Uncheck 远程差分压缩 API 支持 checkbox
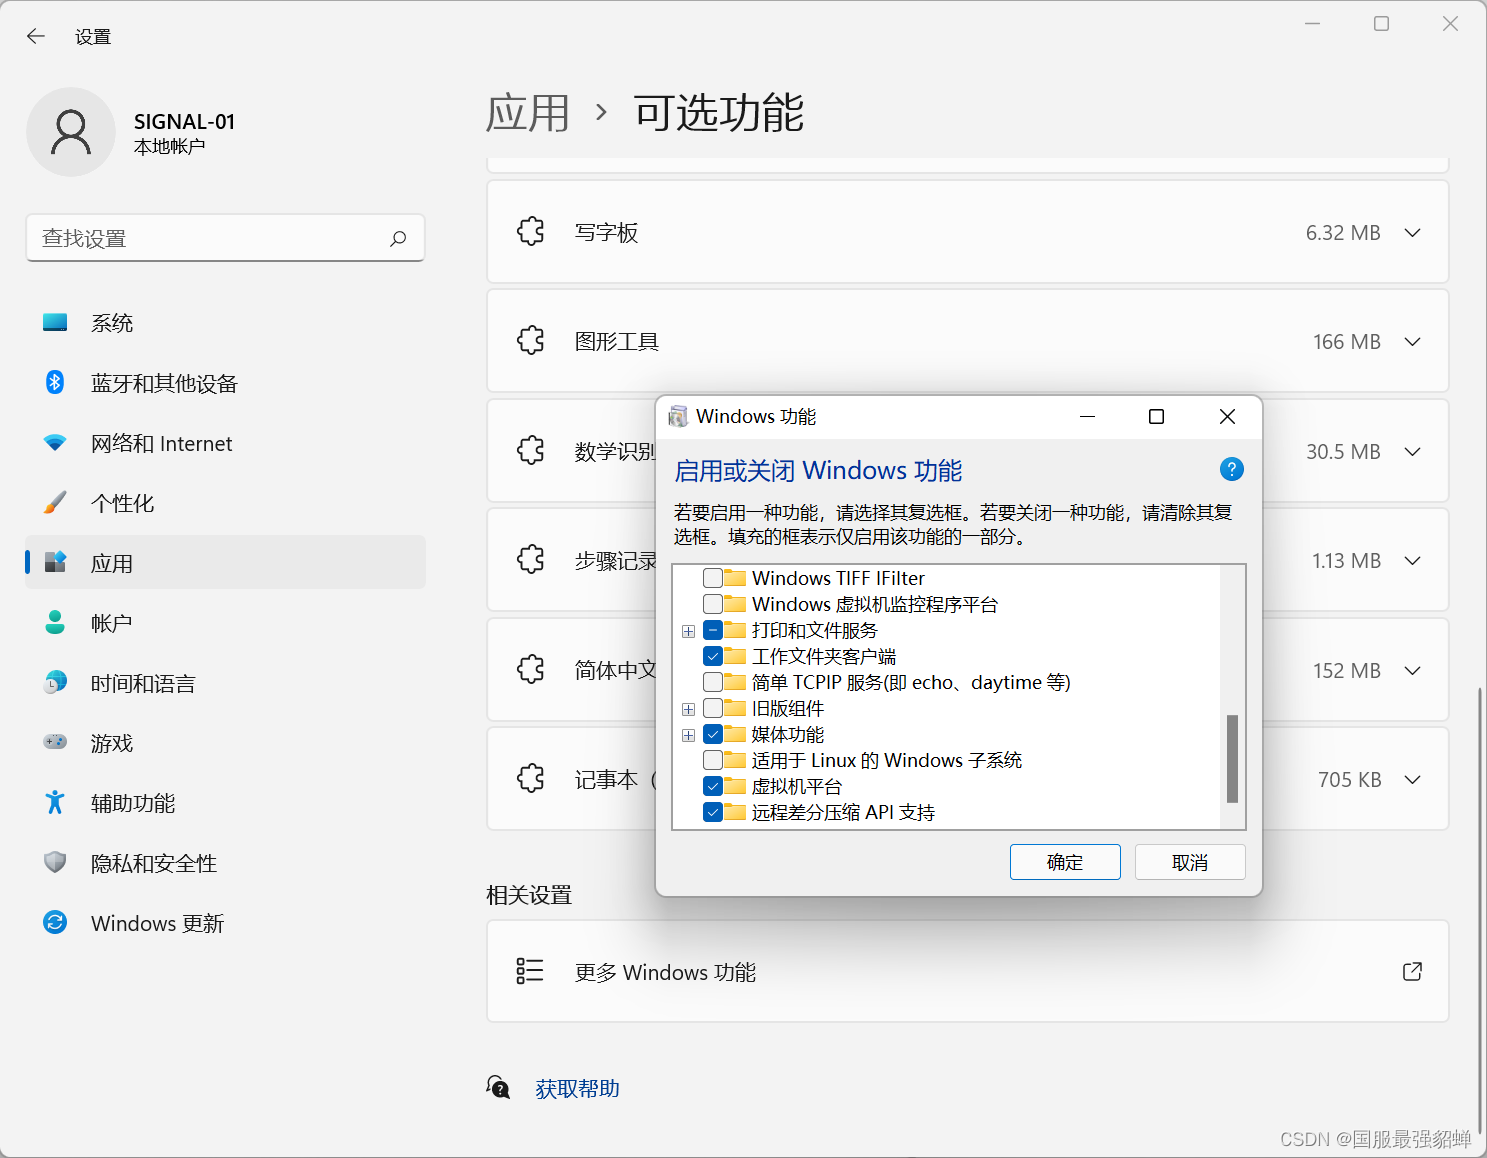This screenshot has height=1158, width=1487. point(713,812)
